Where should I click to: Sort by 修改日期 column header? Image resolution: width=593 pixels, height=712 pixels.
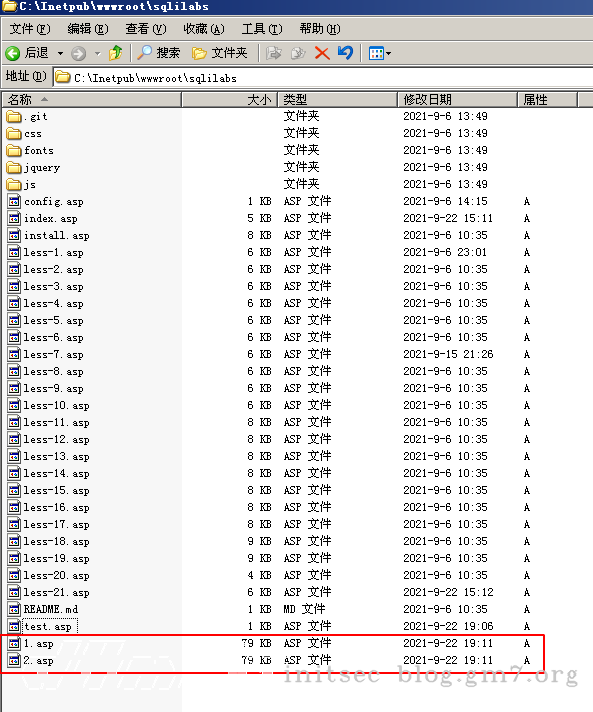(x=458, y=99)
